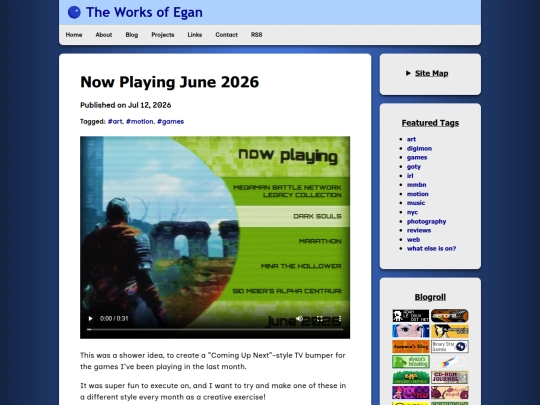Screen dimensions: 540x405
Task: Open the nyc featured tag
Action: point(412,212)
